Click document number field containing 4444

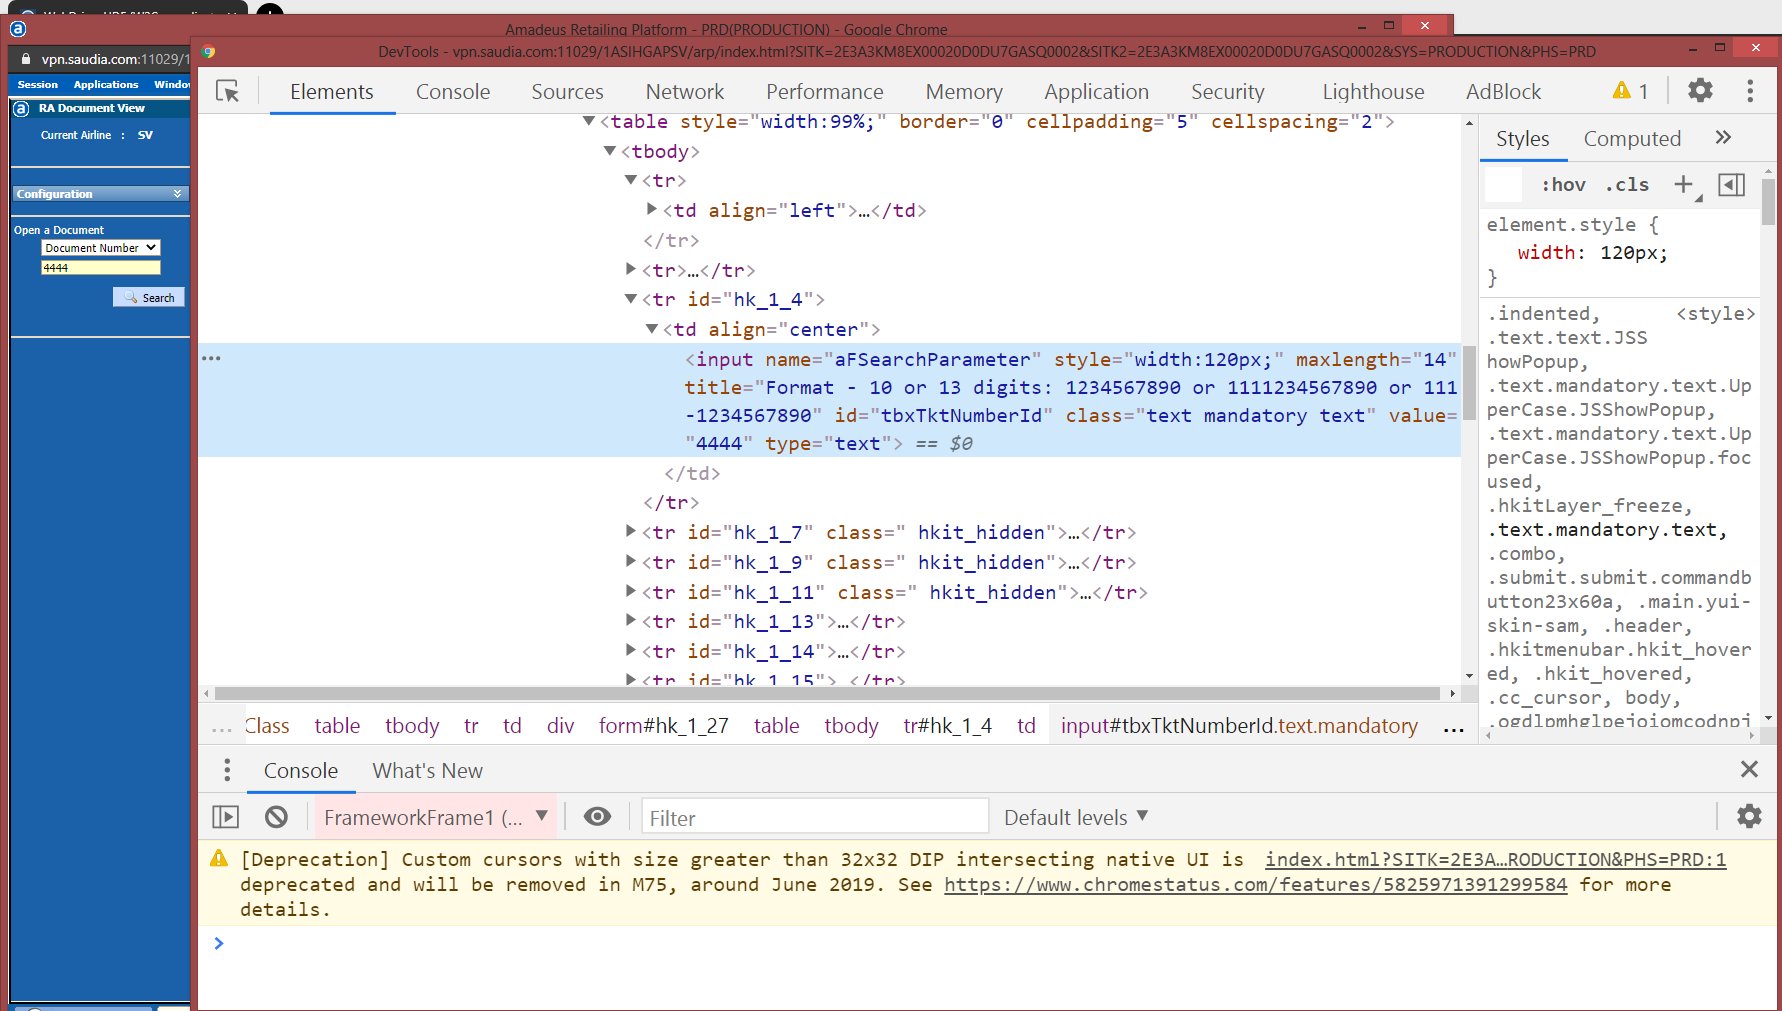101,267
